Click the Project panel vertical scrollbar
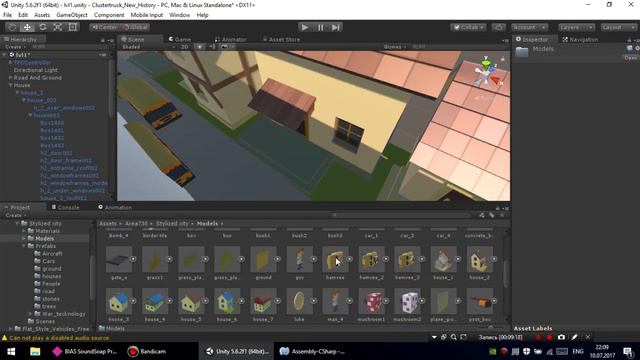Viewport: 640px width, 360px height. click(506, 273)
